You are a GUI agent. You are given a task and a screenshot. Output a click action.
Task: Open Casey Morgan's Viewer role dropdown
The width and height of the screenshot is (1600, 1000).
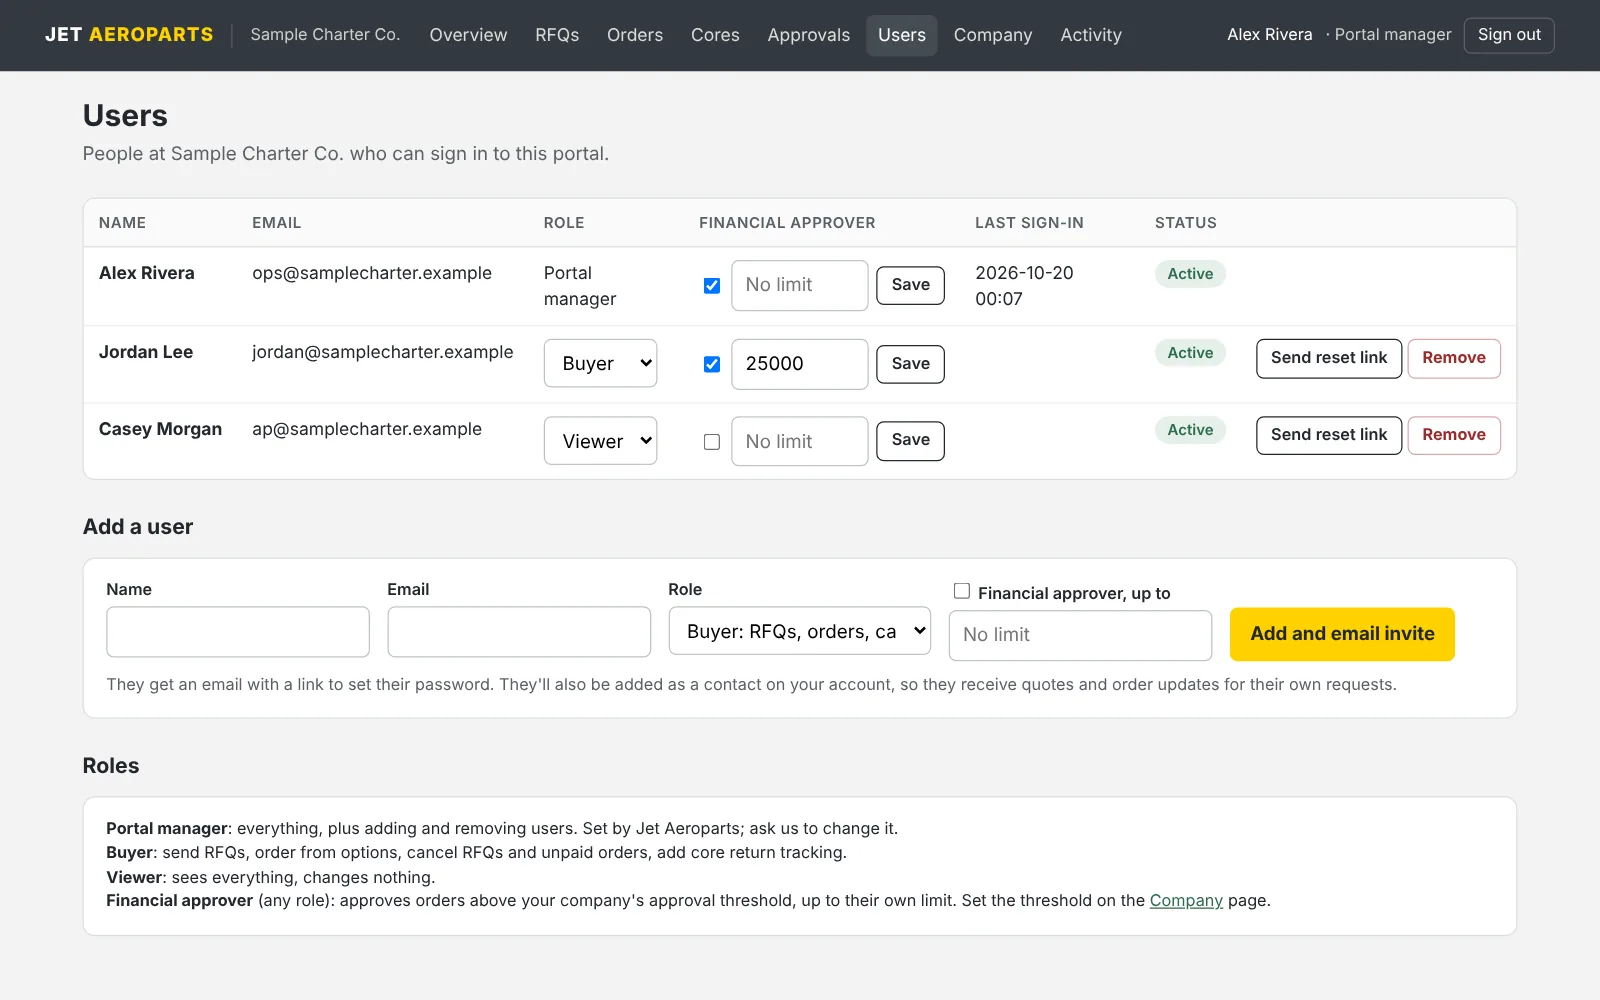coord(600,441)
